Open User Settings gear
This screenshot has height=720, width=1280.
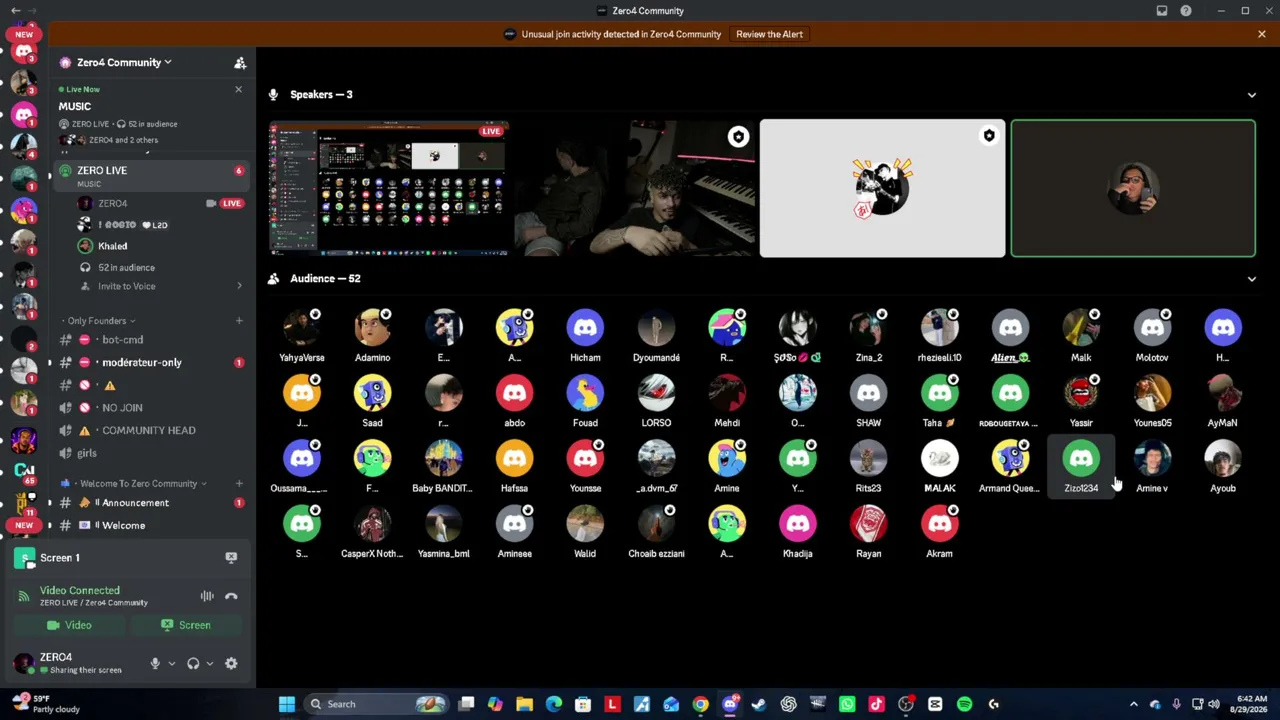tap(231, 664)
